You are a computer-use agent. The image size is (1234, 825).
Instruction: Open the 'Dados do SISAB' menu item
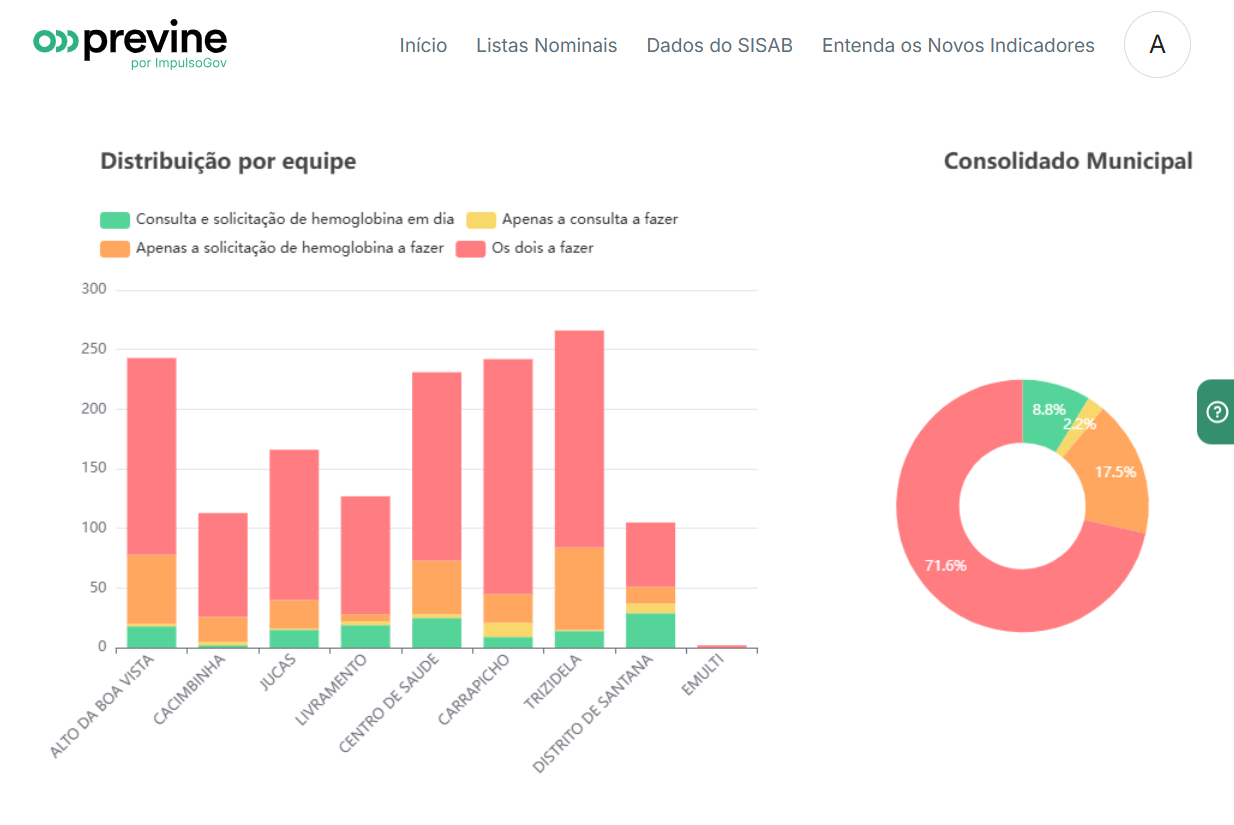click(719, 45)
